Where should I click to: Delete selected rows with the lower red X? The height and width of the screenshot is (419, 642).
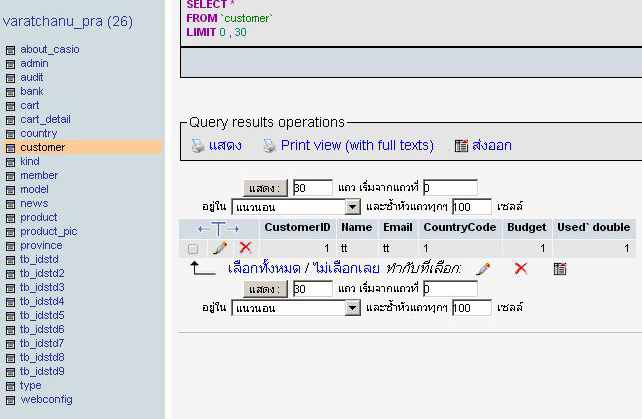pyautogui.click(x=521, y=268)
